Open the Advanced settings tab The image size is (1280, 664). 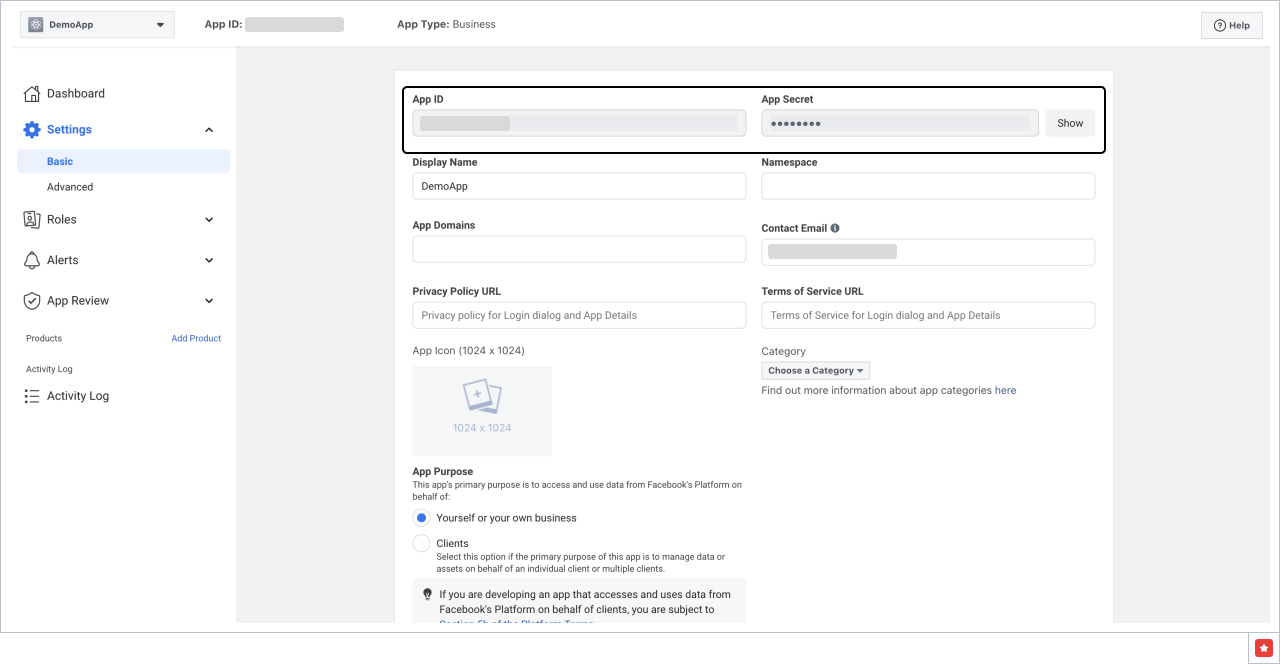tap(70, 186)
